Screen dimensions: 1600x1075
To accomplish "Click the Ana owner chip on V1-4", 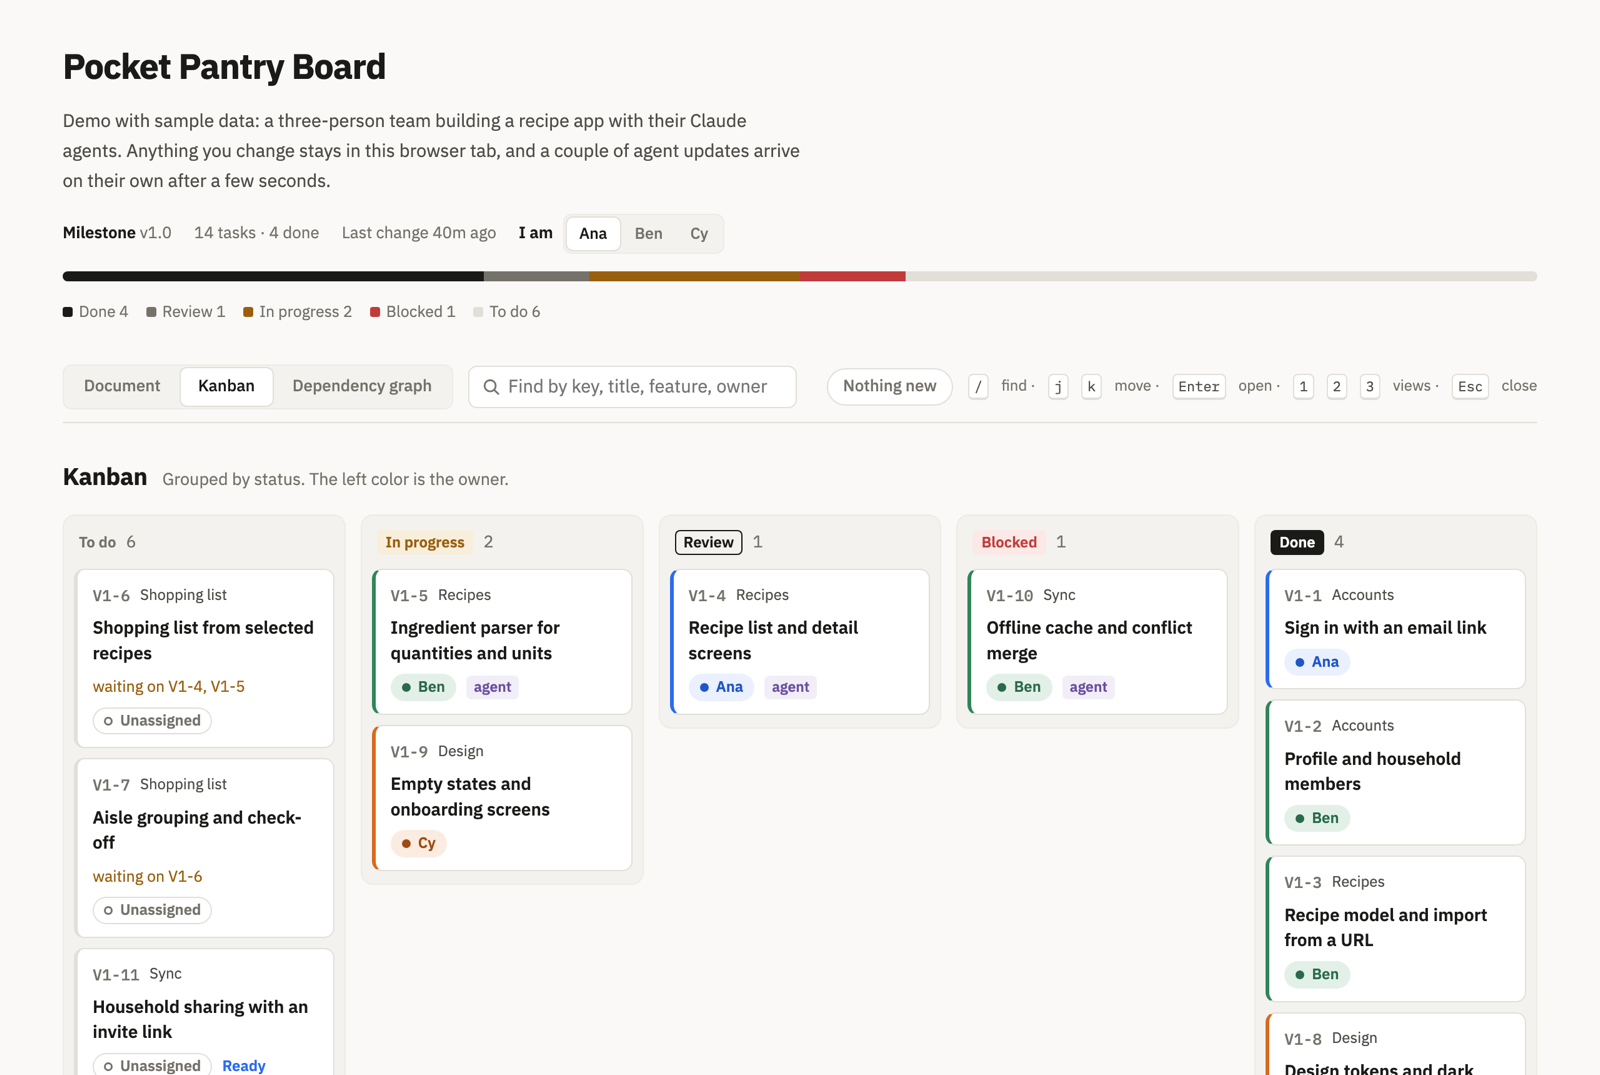I will pyautogui.click(x=721, y=687).
